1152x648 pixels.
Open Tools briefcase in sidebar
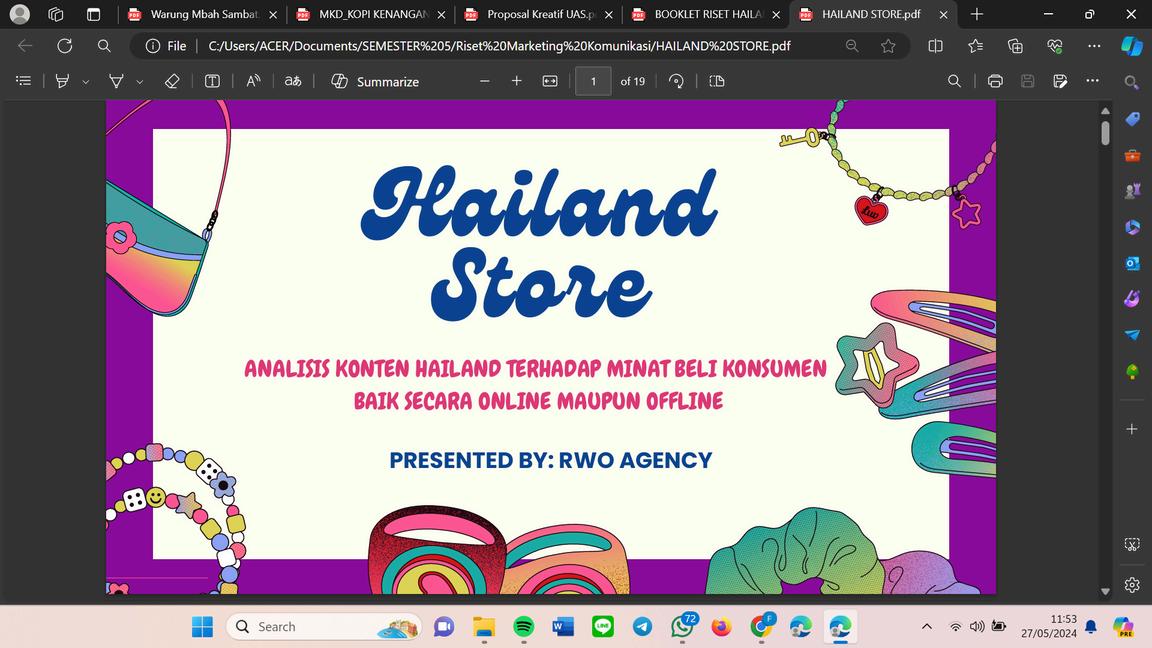(x=1132, y=155)
